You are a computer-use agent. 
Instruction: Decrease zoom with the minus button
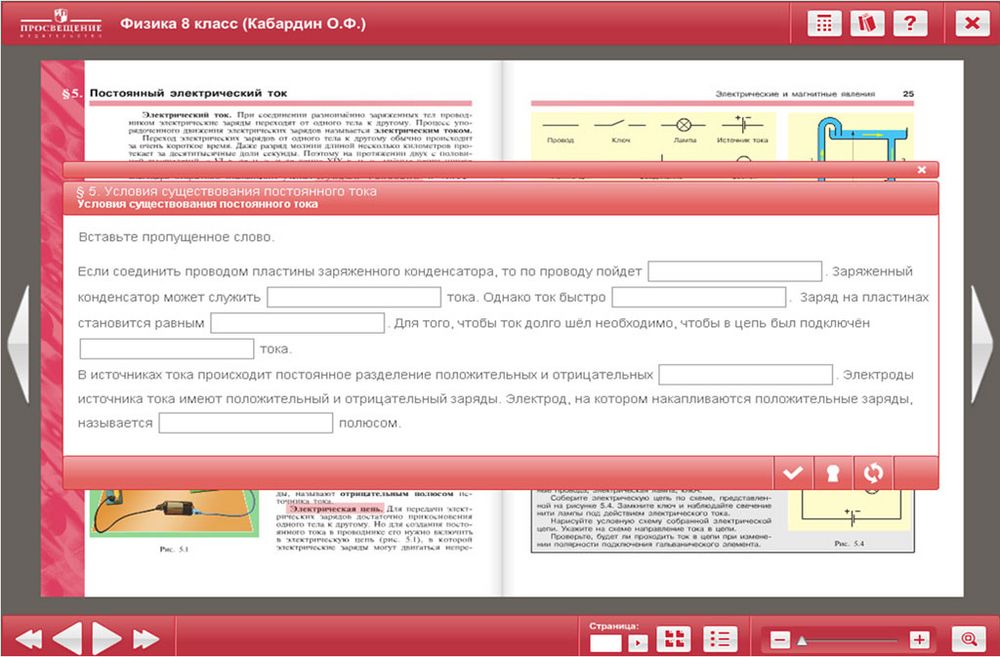pos(780,640)
